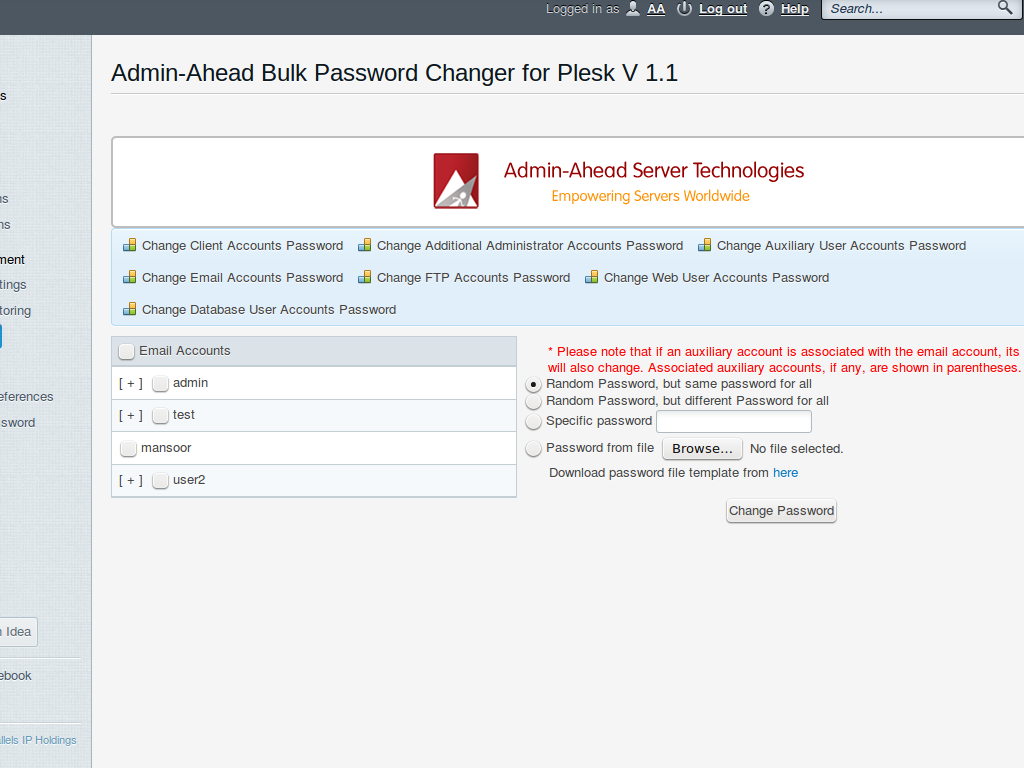Select all Email Accounts via header checkbox
Viewport: 1024px width, 768px height.
point(126,351)
